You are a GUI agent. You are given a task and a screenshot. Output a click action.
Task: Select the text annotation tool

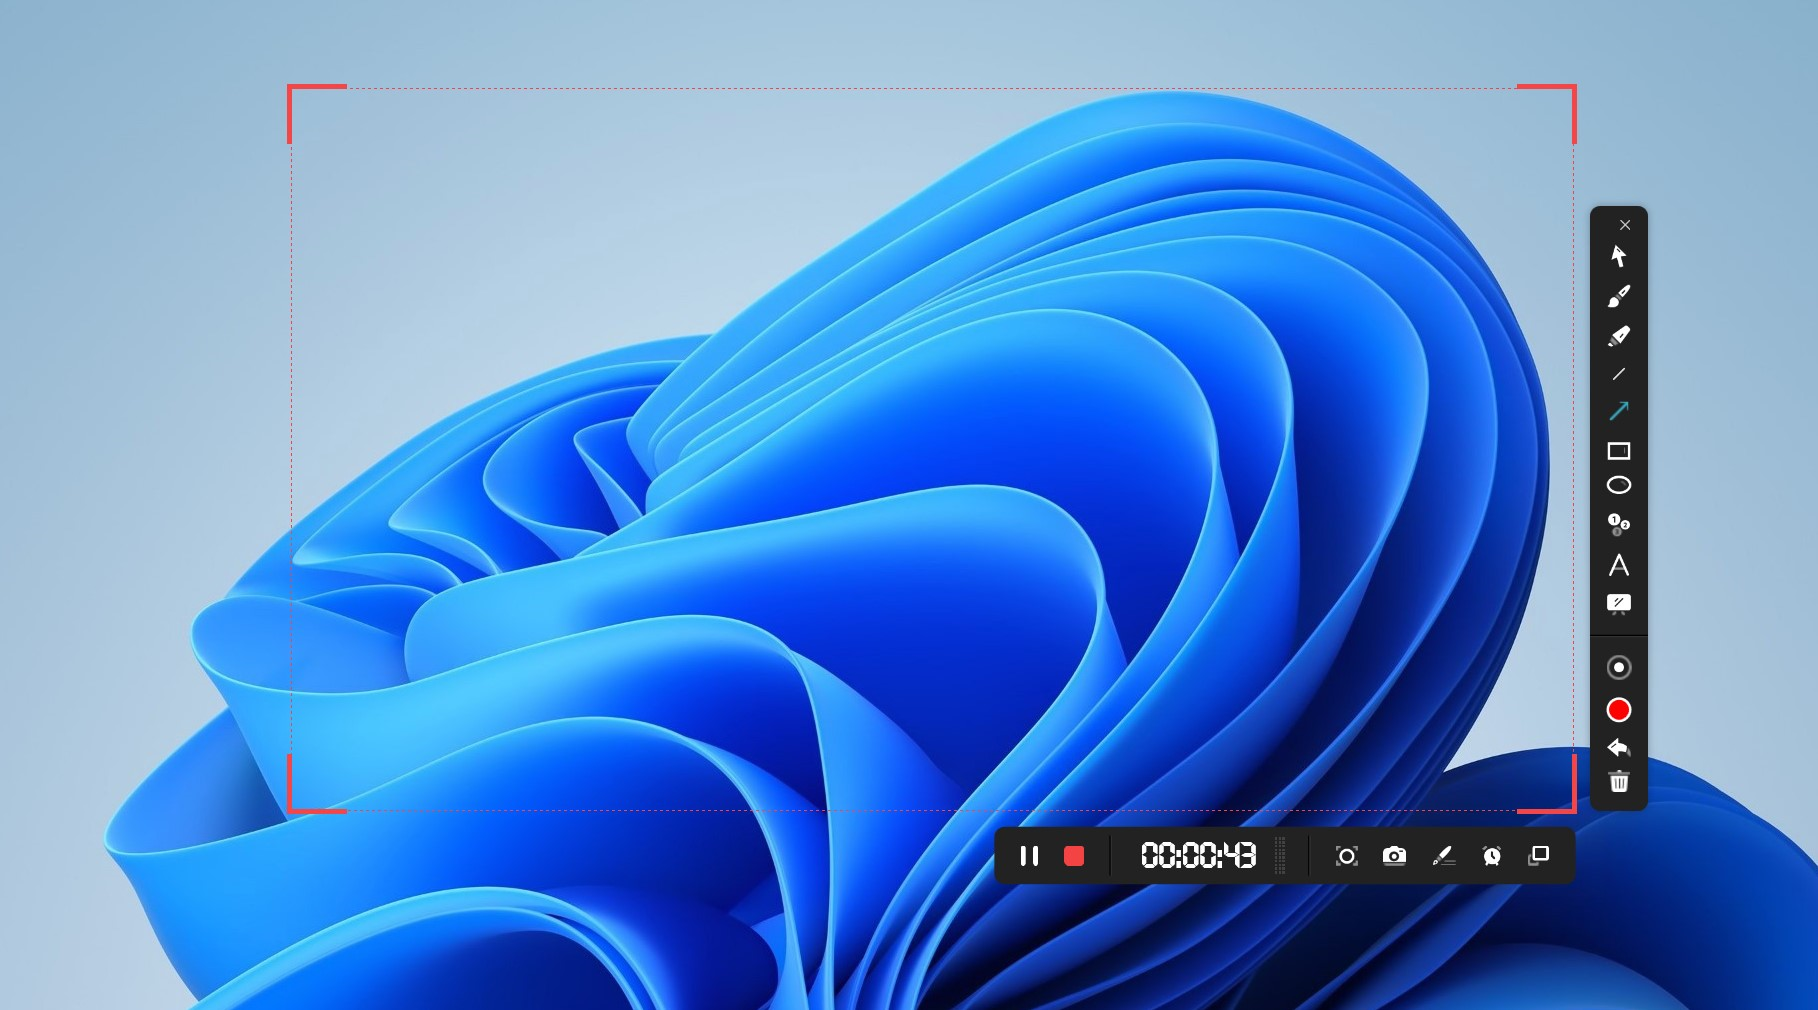pos(1620,565)
